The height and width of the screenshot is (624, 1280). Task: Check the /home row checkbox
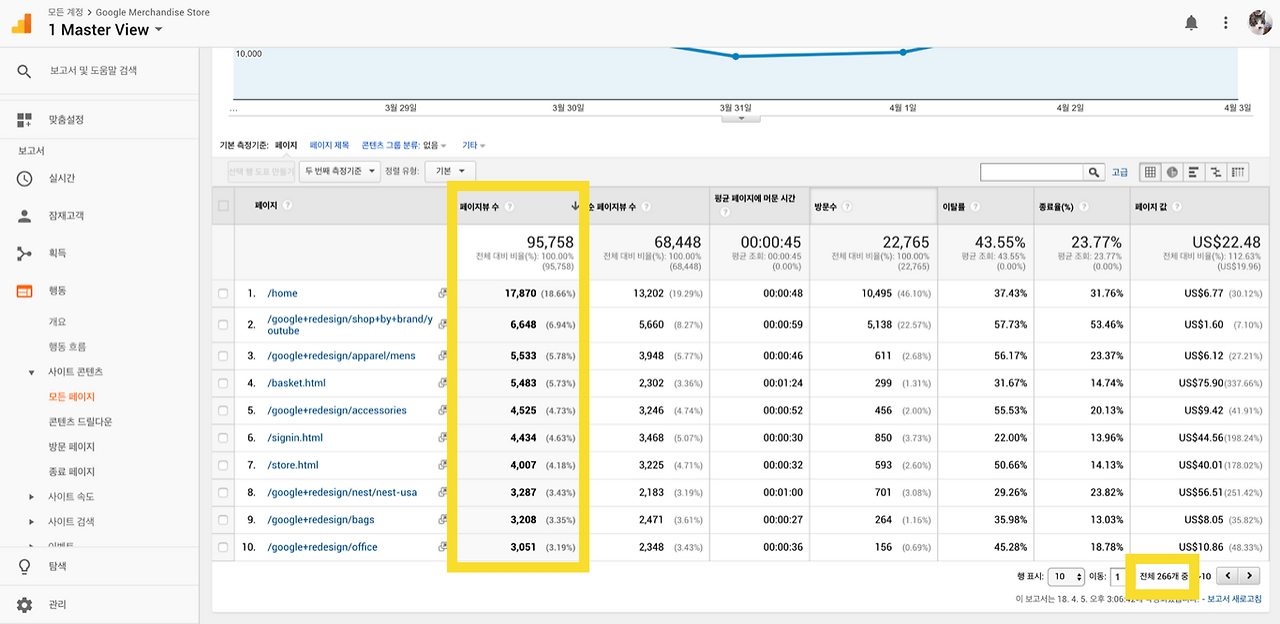[x=223, y=294]
